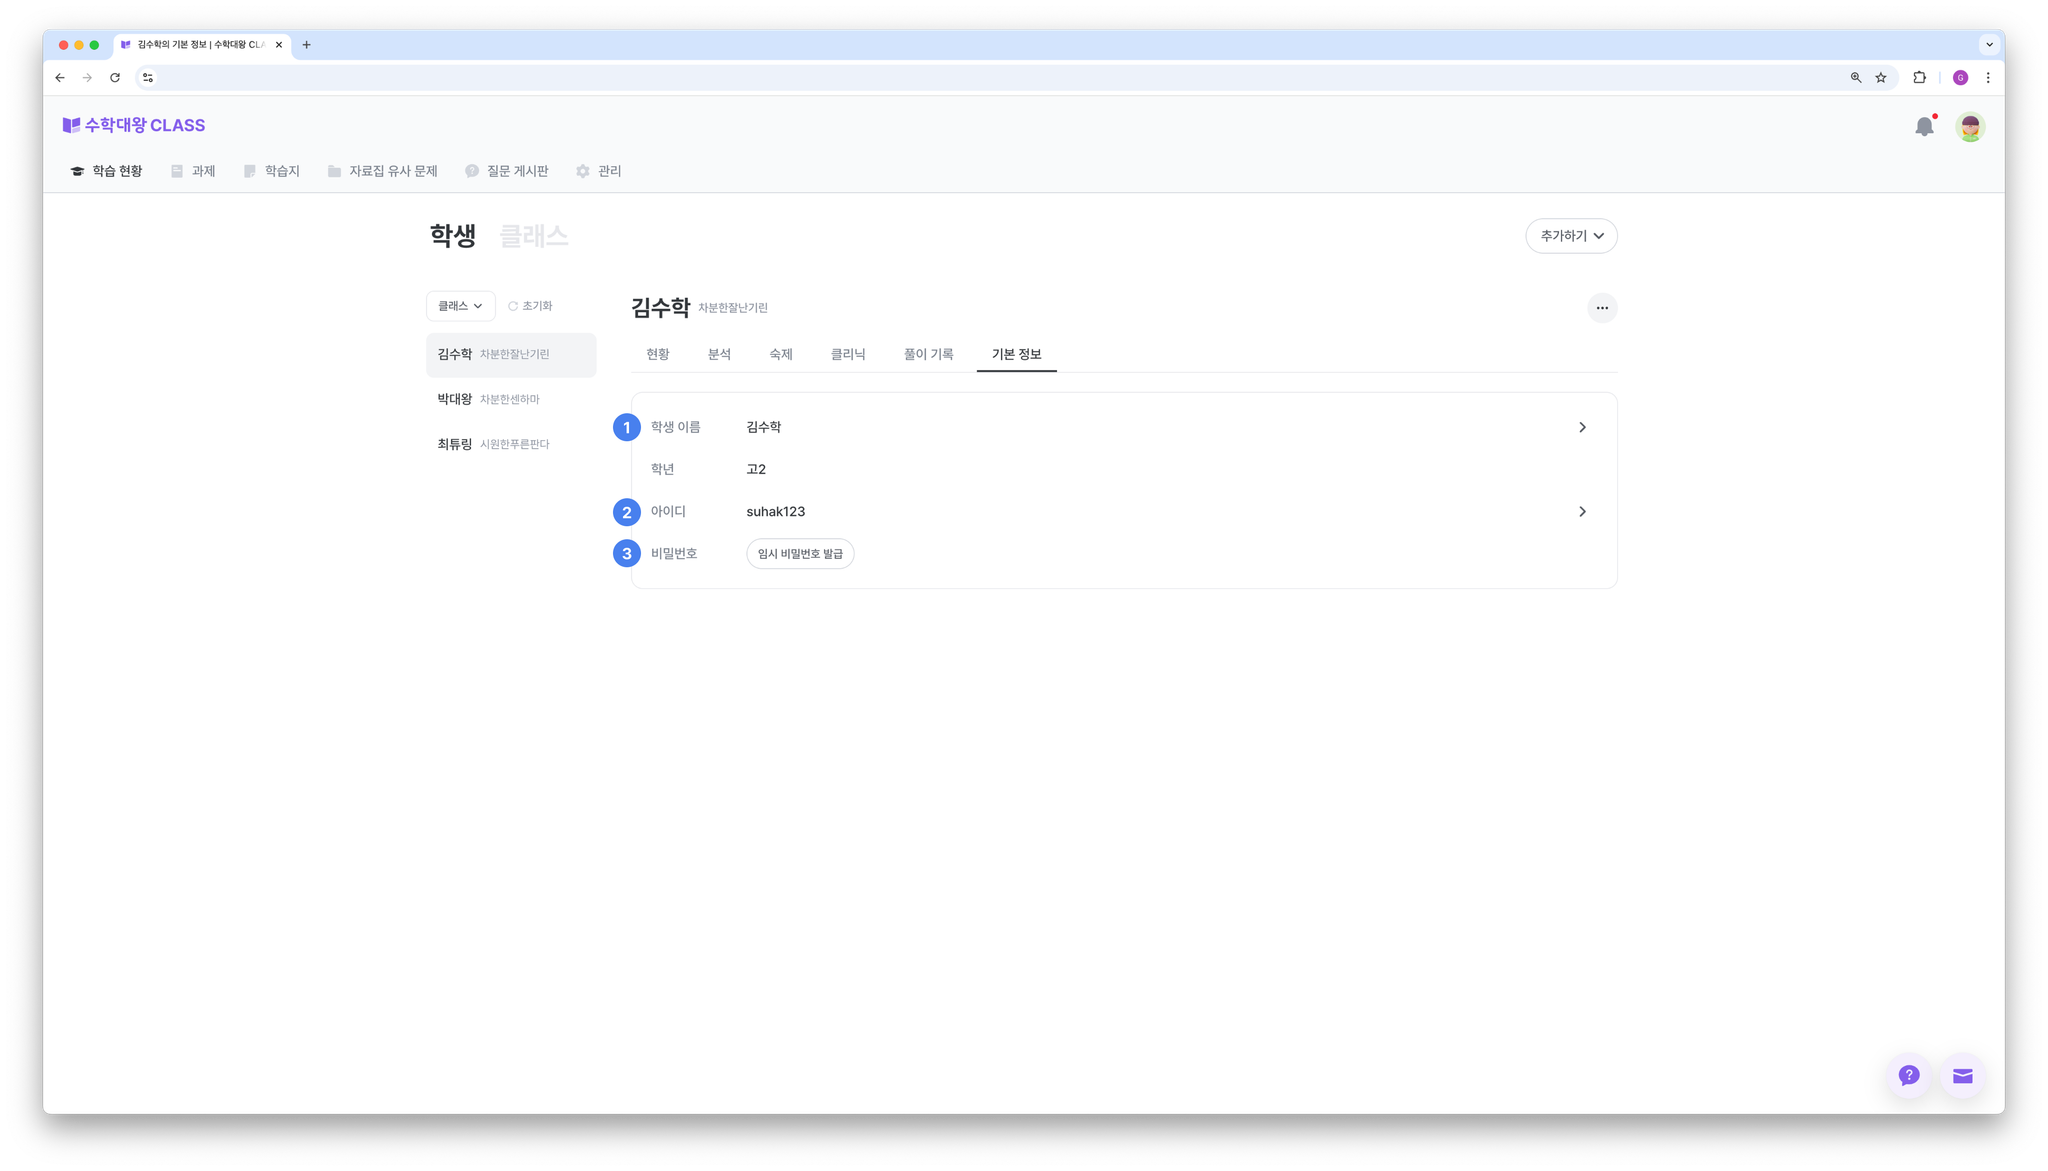2048x1171 pixels.
Task: Select student 김수학 in list
Action: (511, 355)
